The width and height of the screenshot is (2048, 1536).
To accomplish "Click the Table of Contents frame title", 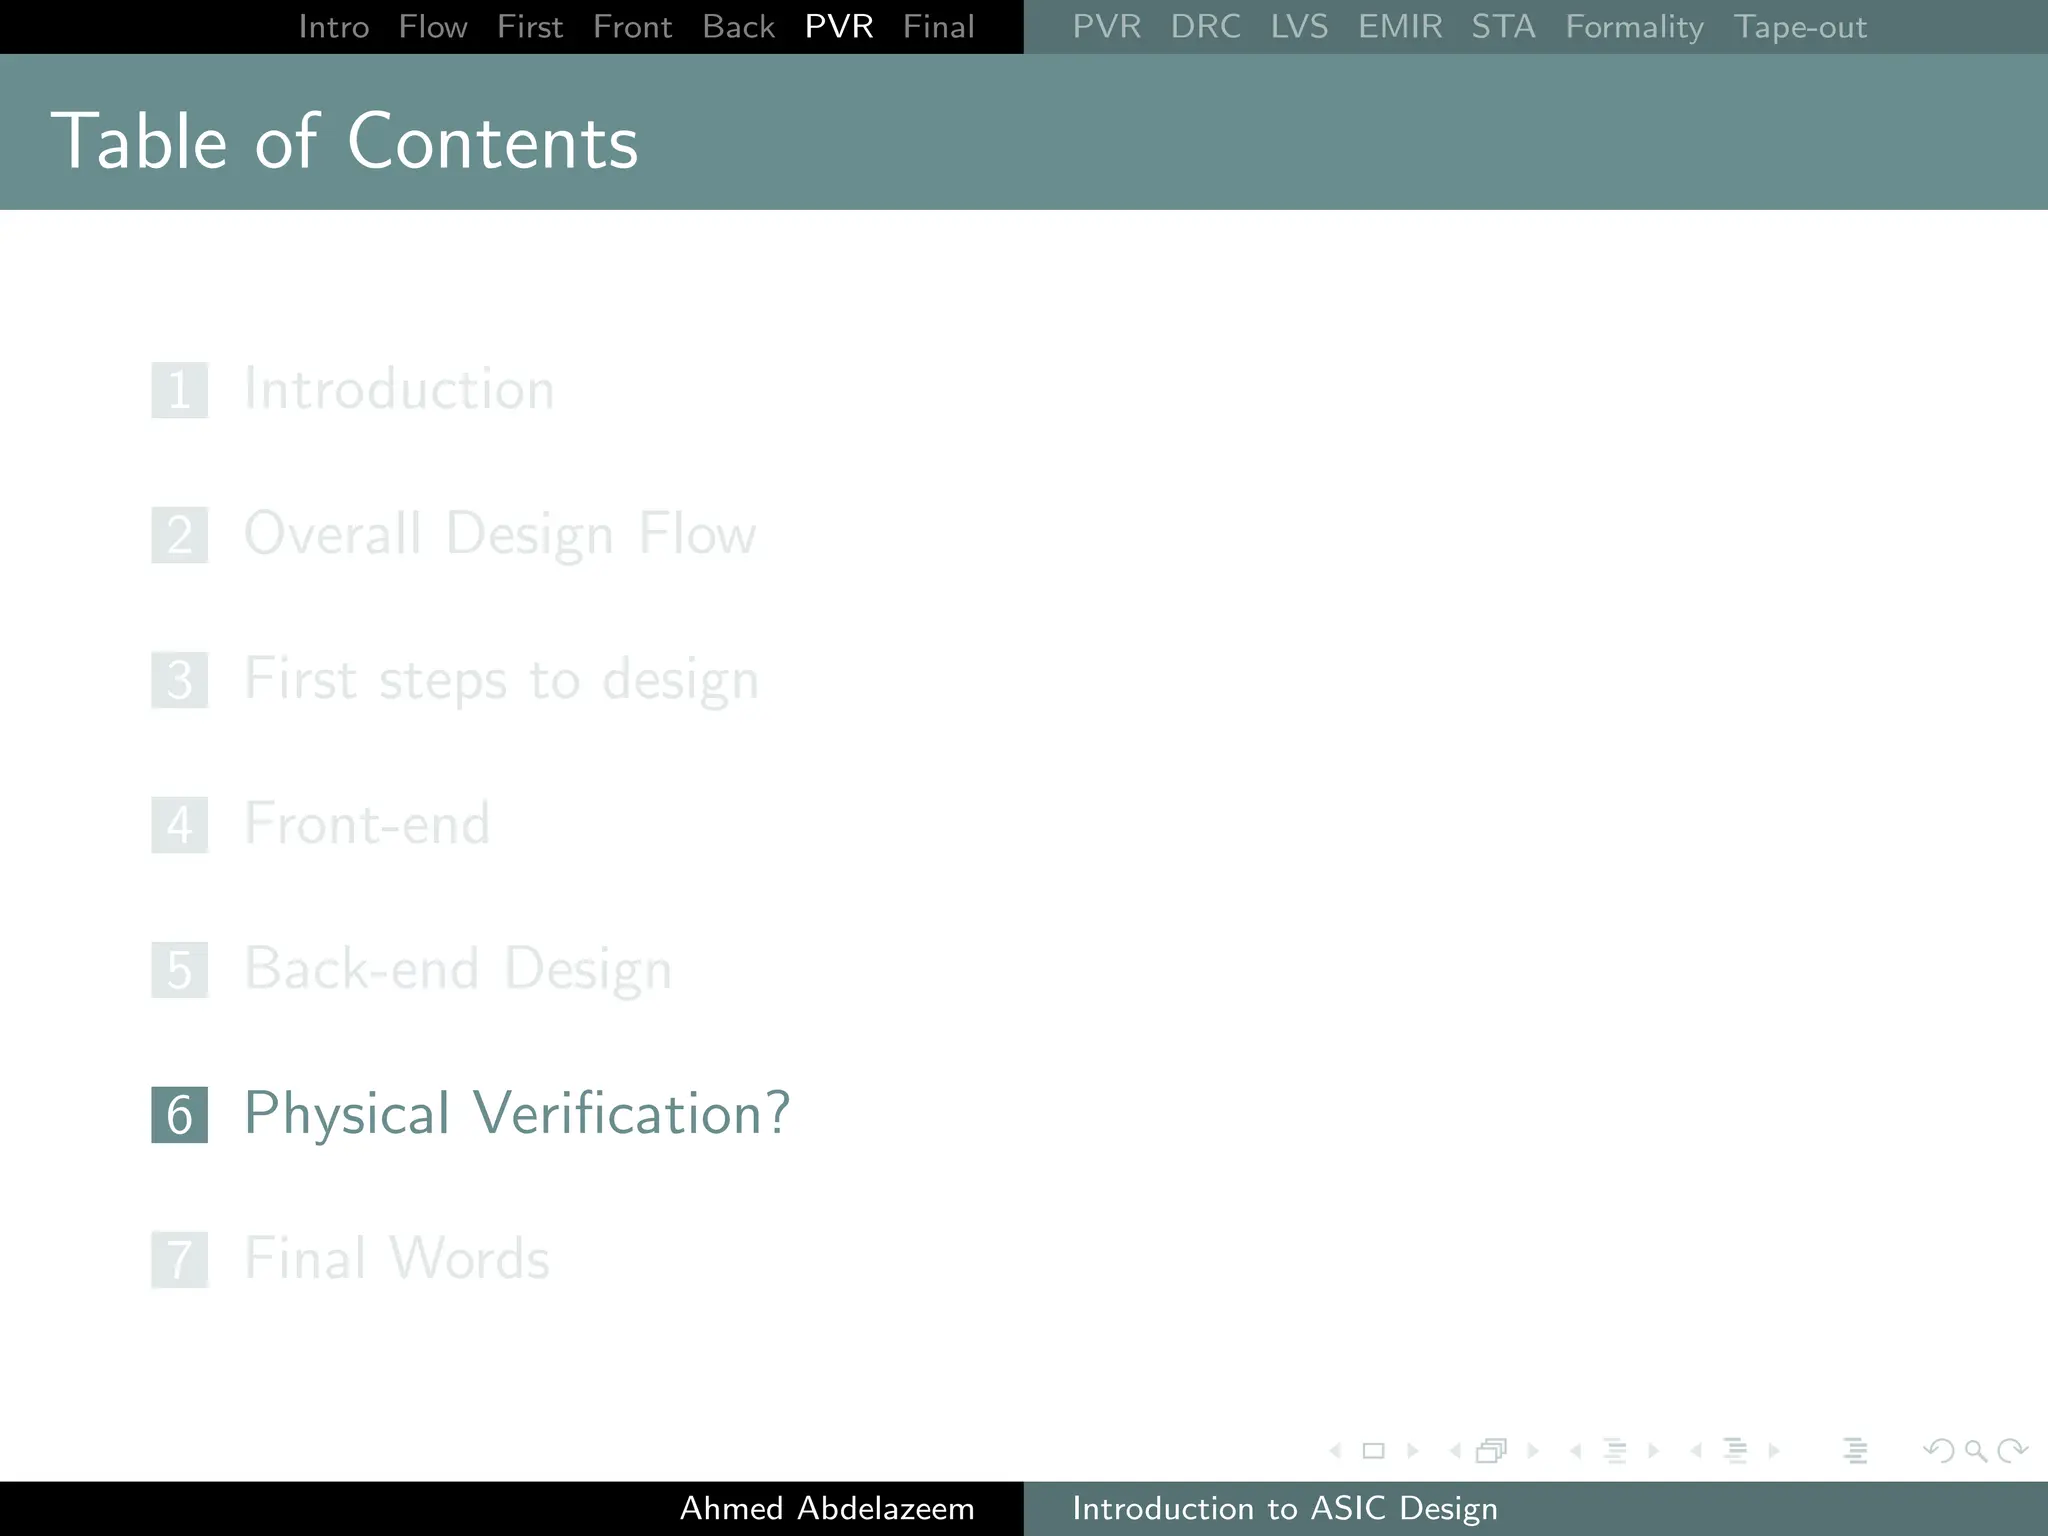I will point(344,141).
